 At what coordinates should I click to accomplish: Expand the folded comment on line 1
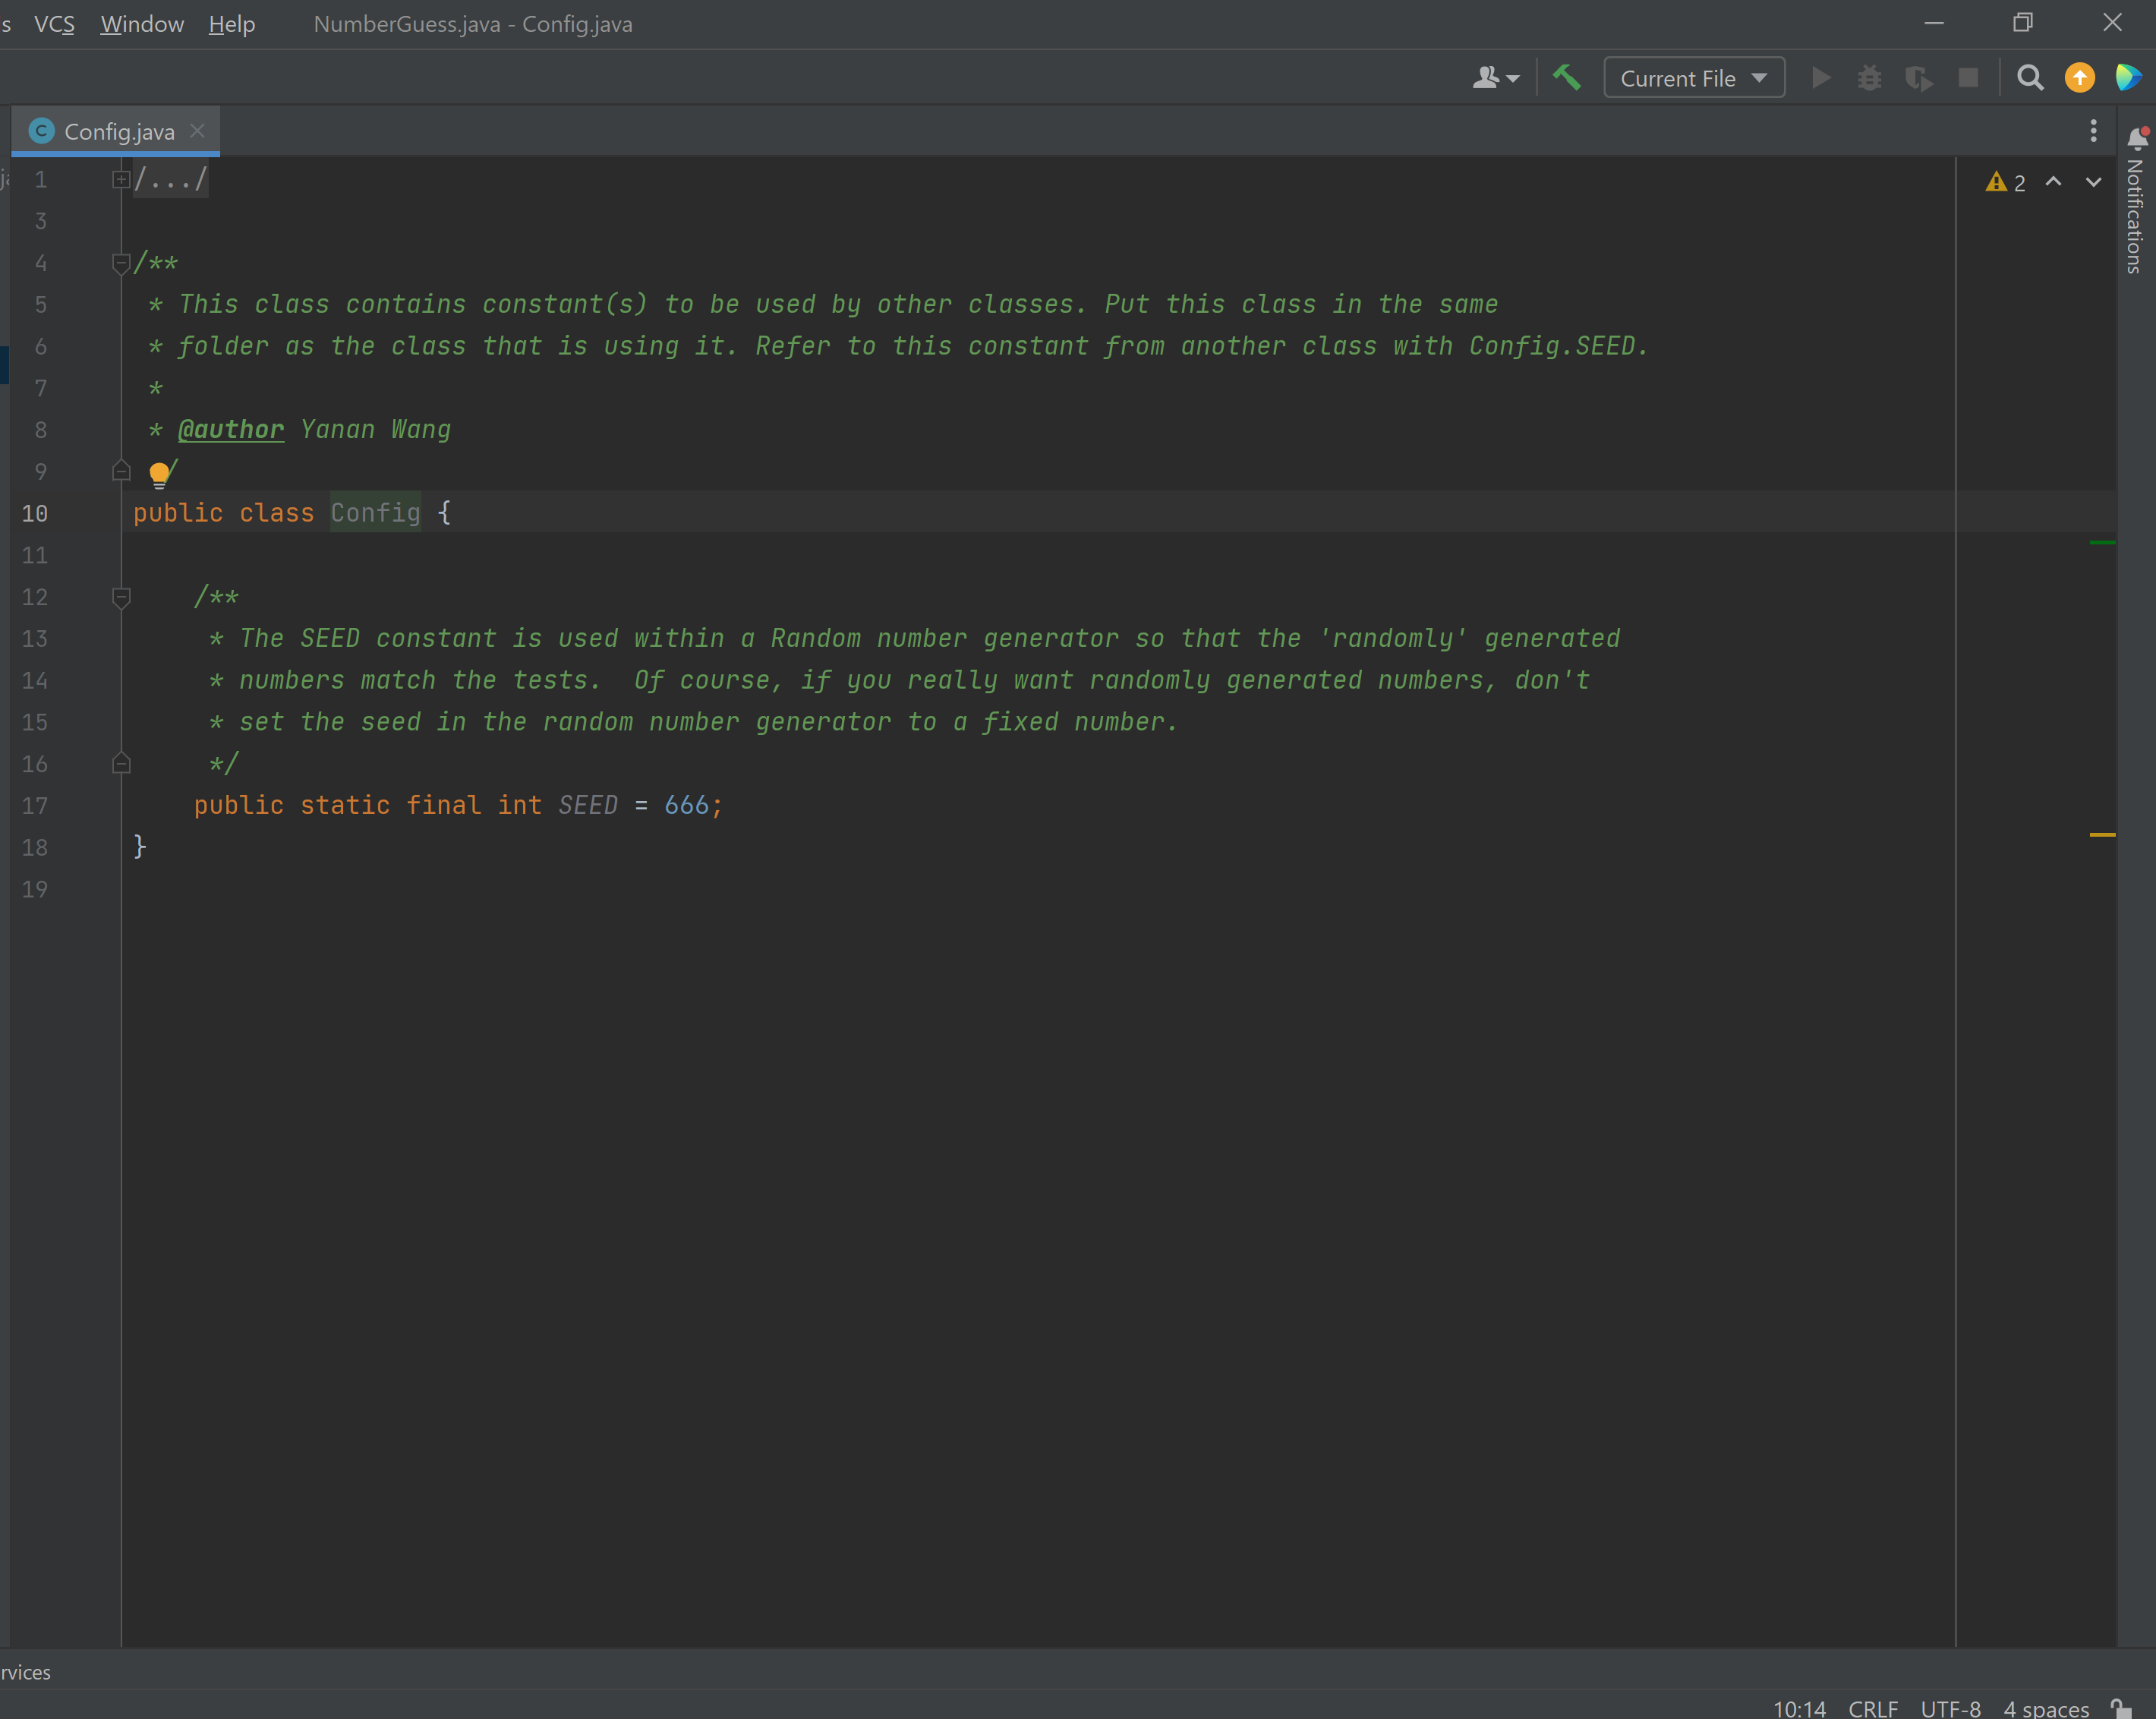pos(121,180)
